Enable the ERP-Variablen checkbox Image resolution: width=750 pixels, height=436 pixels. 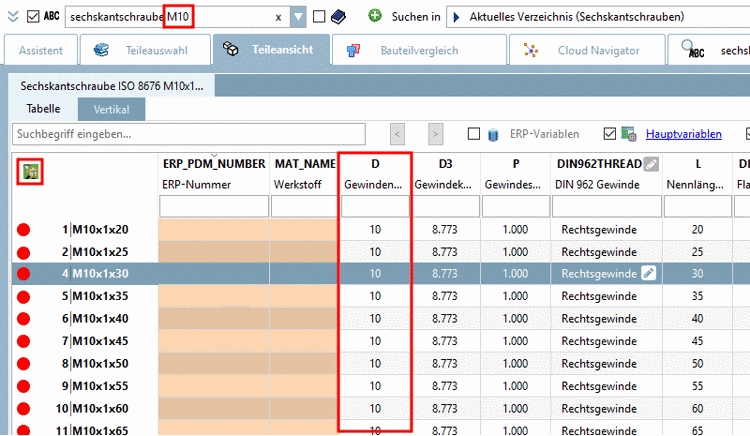pos(474,134)
